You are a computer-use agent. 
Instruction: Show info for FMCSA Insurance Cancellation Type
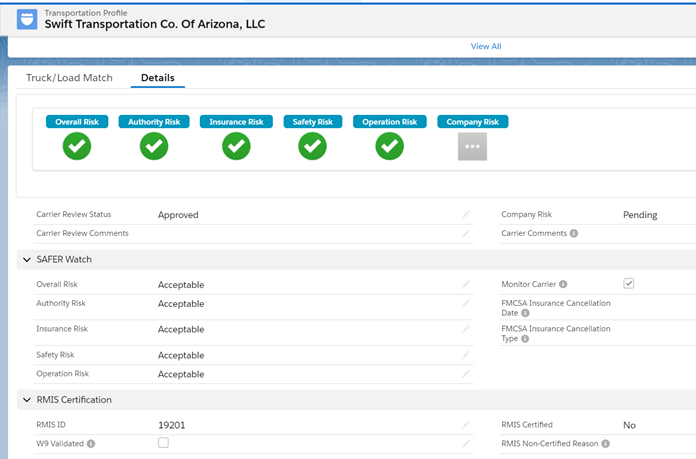[x=525, y=339]
